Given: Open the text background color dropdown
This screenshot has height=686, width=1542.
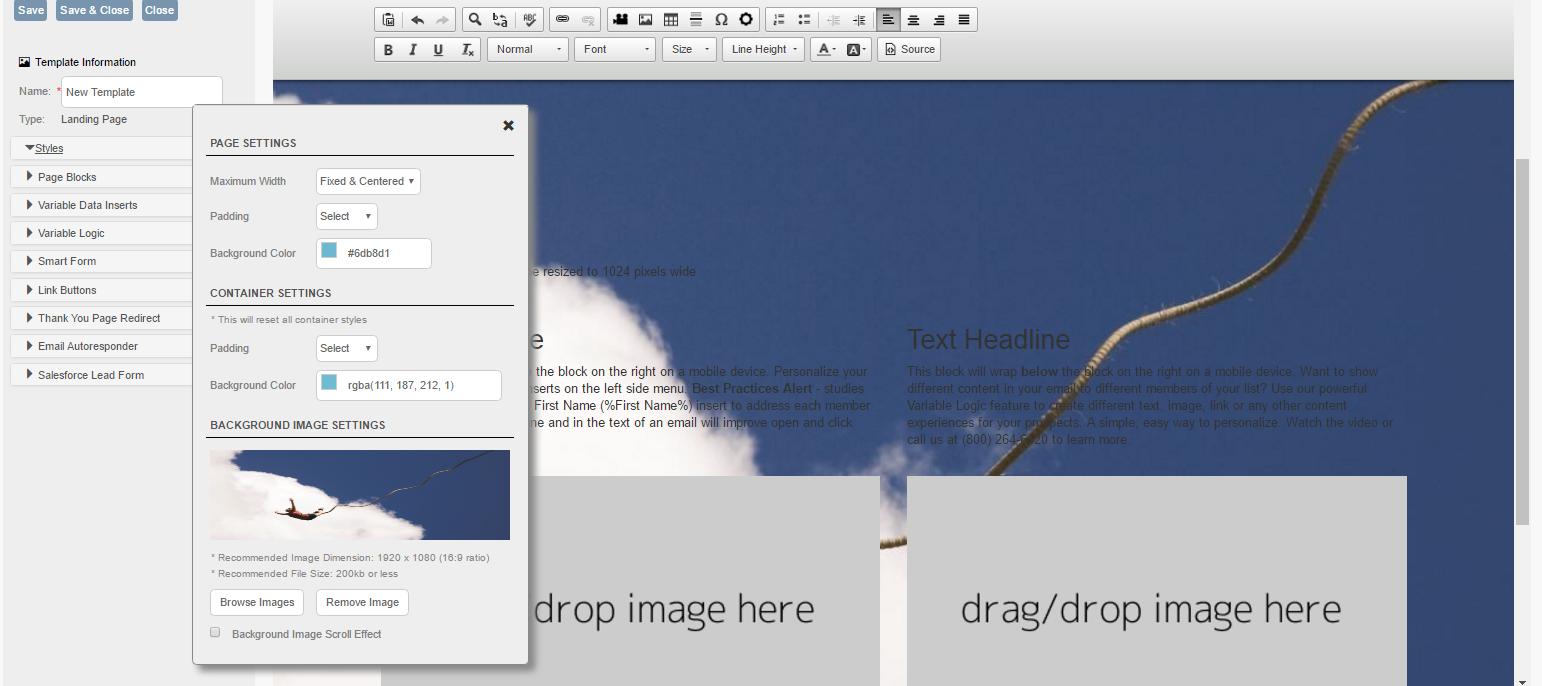Looking at the screenshot, I should (857, 49).
